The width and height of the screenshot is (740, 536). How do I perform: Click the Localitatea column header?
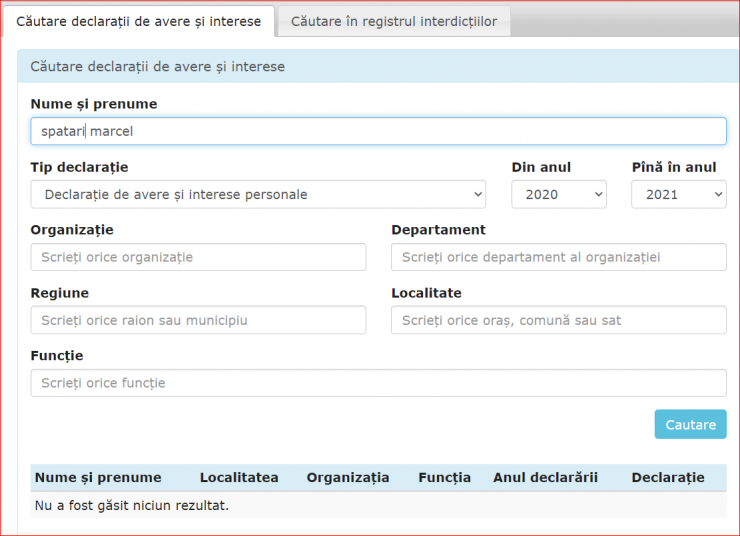coord(239,477)
